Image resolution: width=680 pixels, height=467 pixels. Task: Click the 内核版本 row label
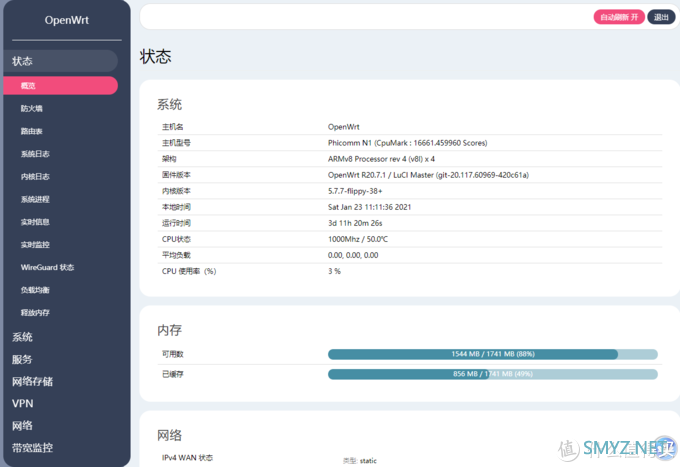pos(176,191)
